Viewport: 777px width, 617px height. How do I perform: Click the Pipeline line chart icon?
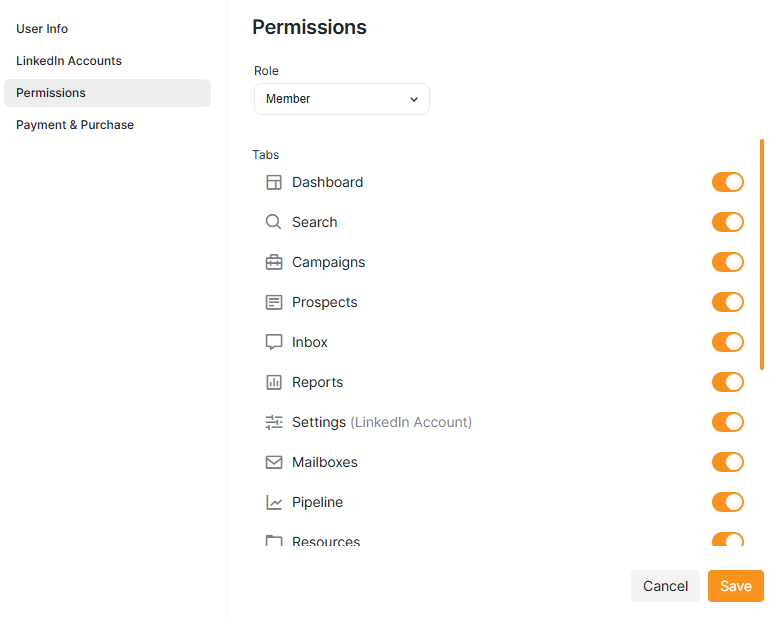[274, 502]
